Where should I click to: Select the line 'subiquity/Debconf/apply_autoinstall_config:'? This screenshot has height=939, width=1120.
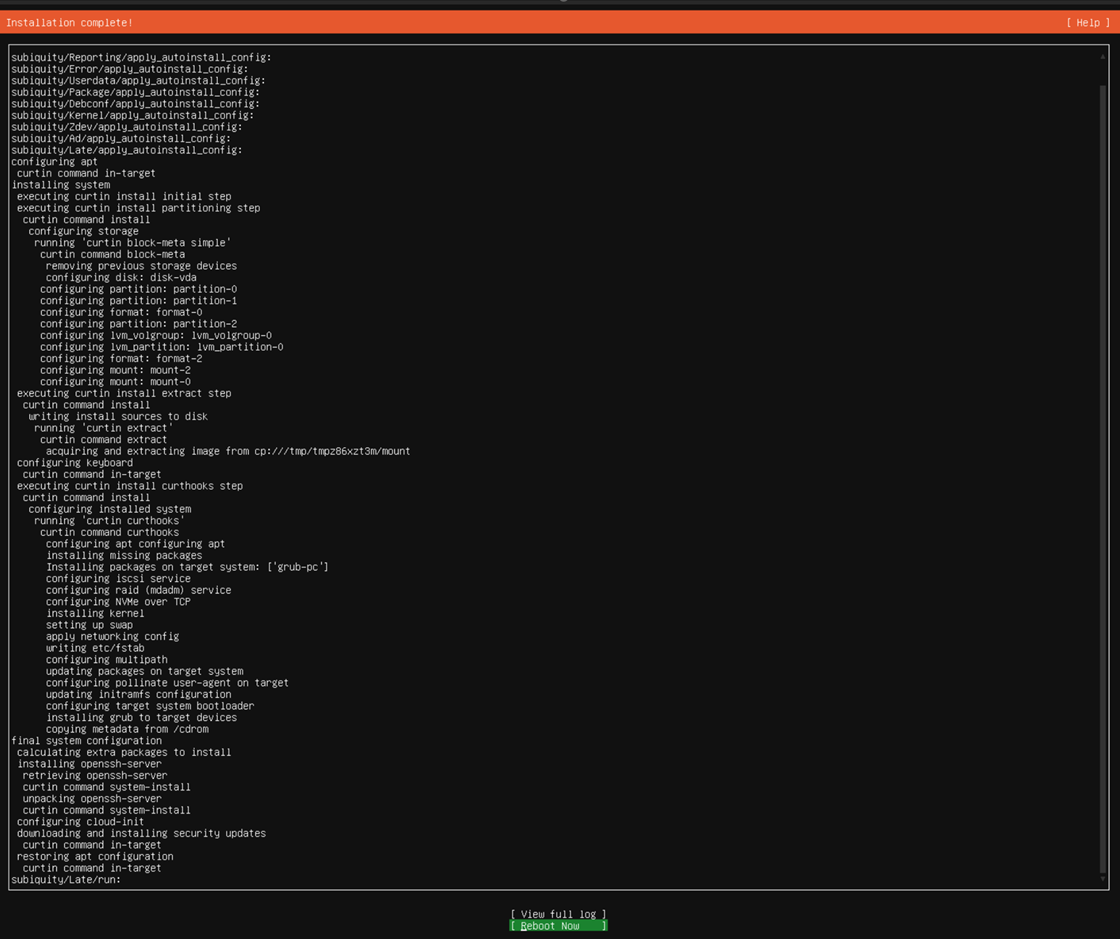[x=136, y=104]
